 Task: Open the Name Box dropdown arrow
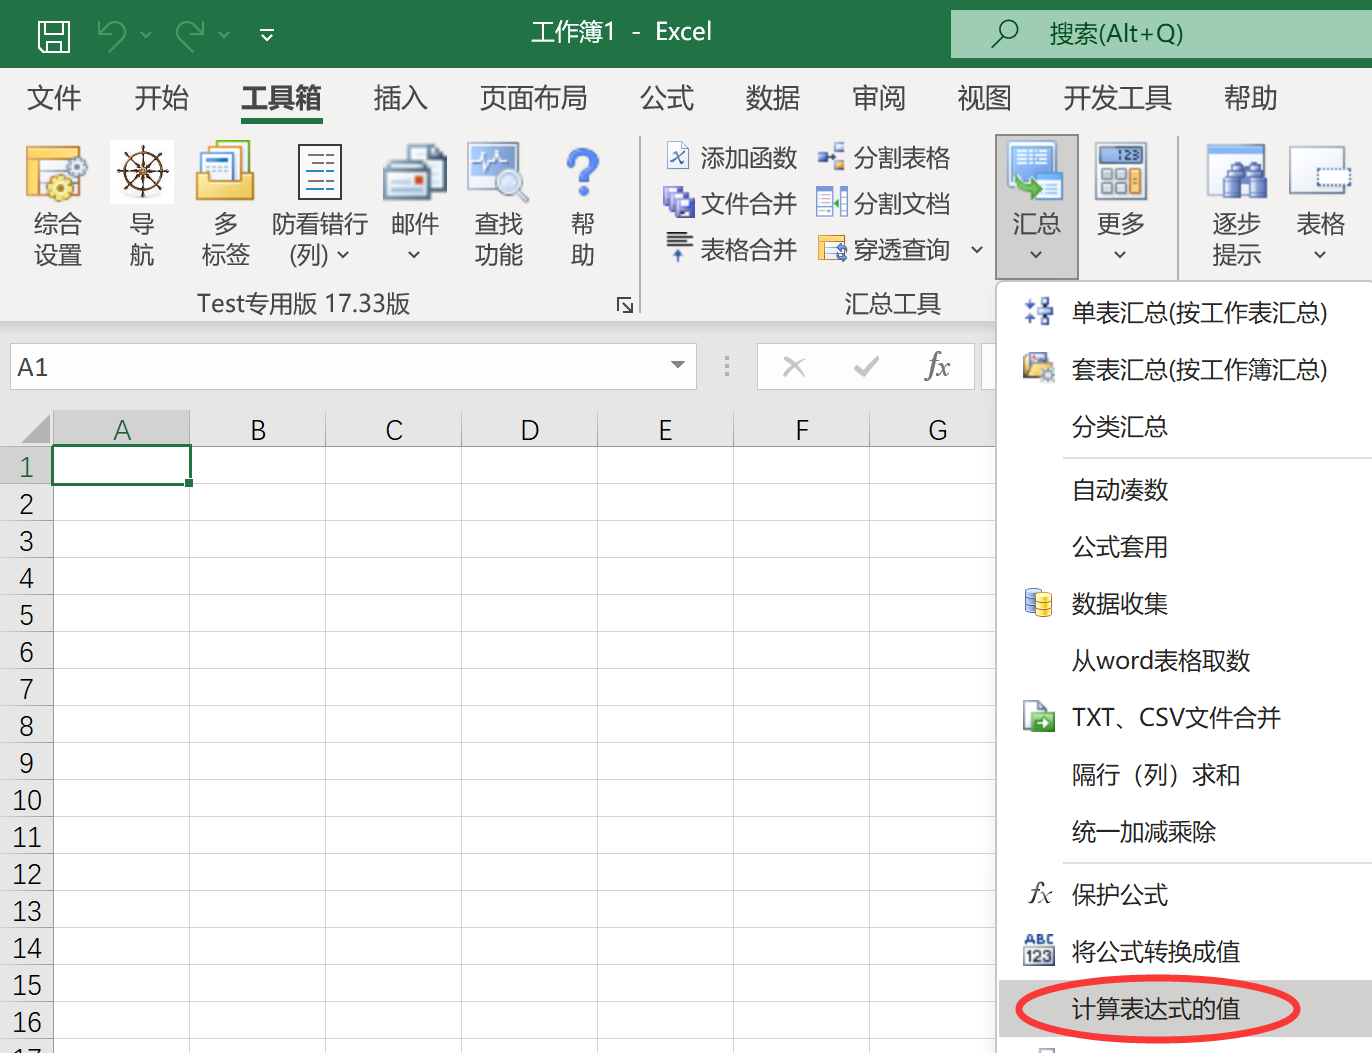pos(678,366)
